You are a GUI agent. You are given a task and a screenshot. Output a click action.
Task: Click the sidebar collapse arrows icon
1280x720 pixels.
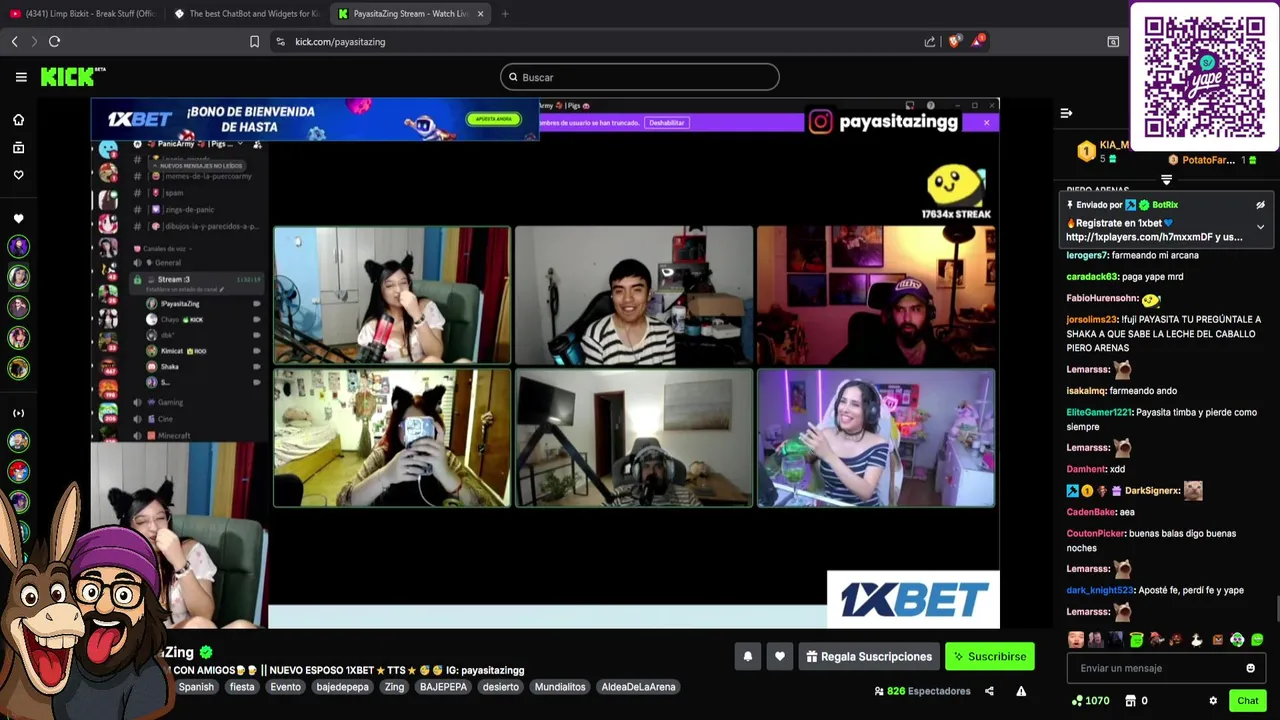tap(18, 413)
